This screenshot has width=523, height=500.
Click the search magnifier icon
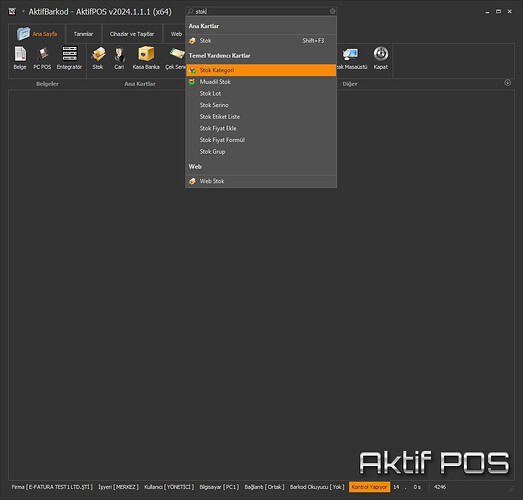point(190,12)
